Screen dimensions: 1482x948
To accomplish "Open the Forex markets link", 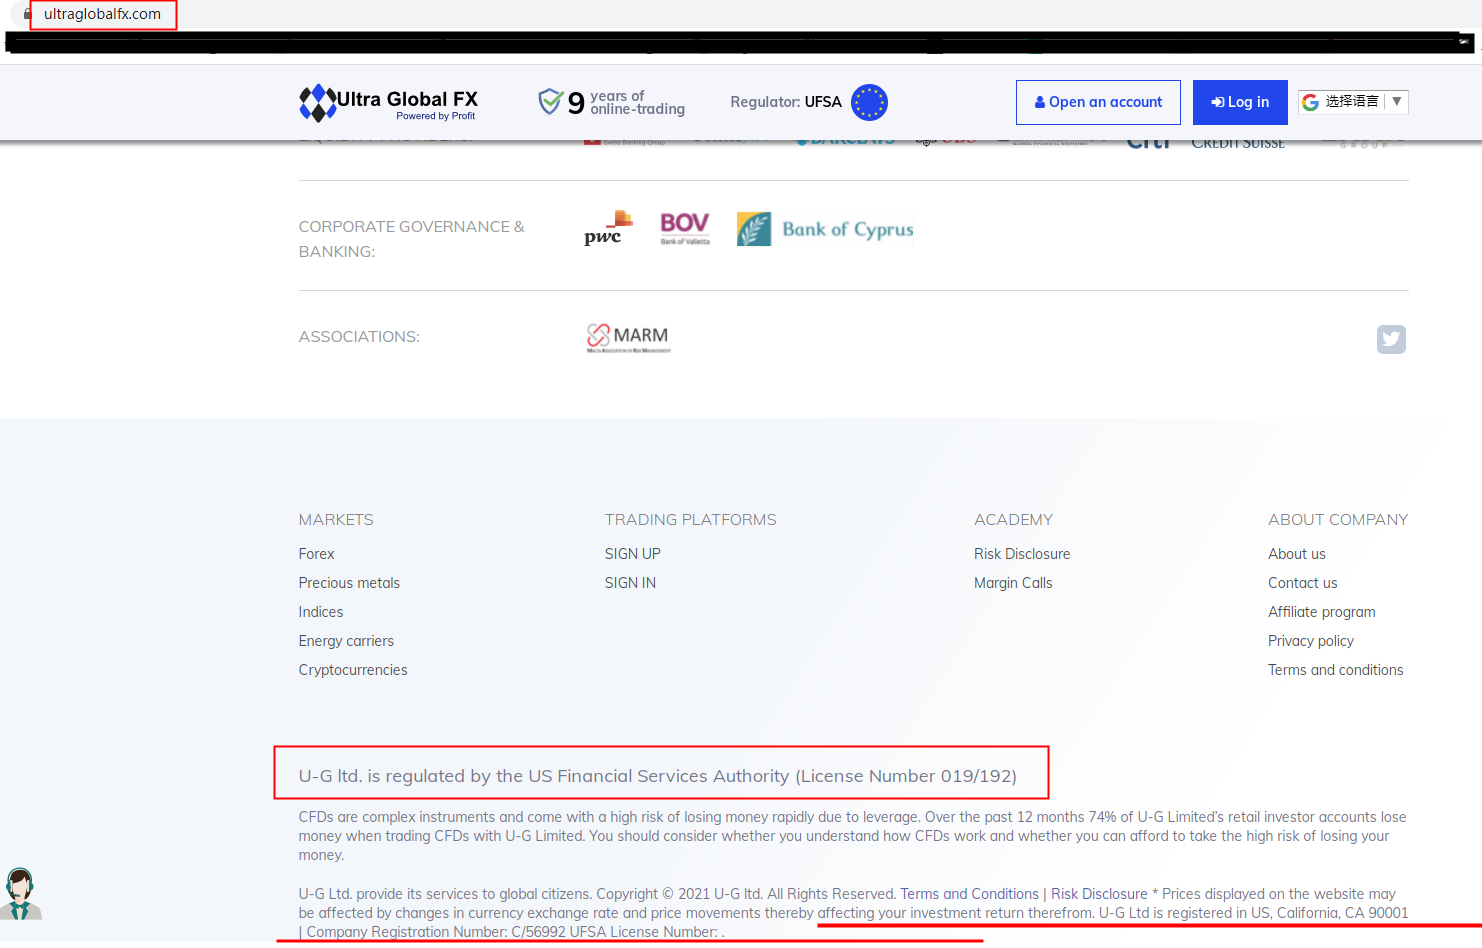I will pyautogui.click(x=316, y=554).
